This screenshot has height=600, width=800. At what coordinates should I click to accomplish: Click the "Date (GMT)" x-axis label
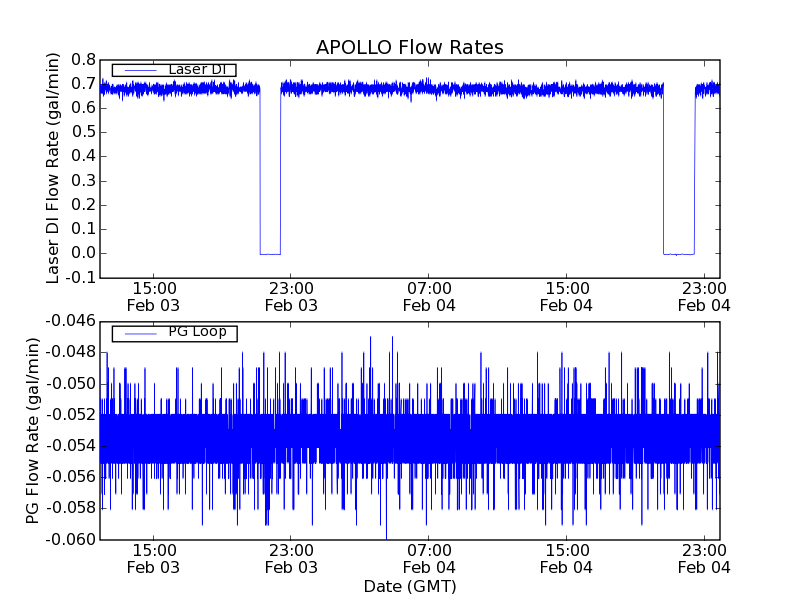[x=410, y=586]
